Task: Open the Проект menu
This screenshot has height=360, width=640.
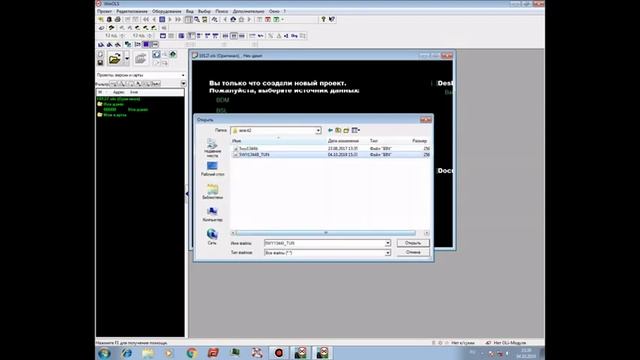Action: [104, 11]
